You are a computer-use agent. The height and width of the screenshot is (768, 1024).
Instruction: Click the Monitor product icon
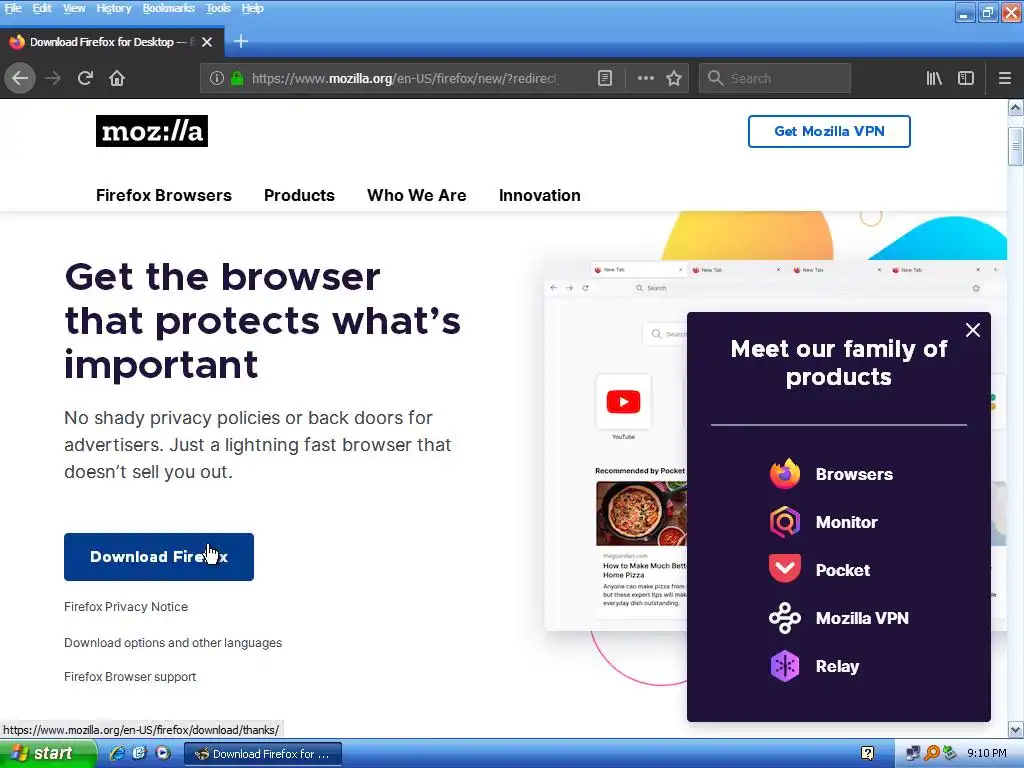click(785, 522)
